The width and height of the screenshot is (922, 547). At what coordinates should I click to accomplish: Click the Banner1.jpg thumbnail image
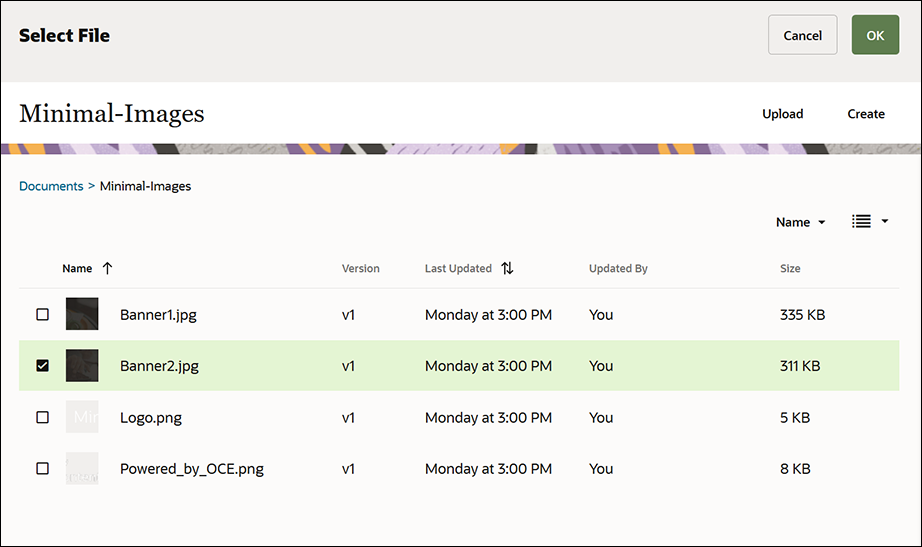point(82,314)
